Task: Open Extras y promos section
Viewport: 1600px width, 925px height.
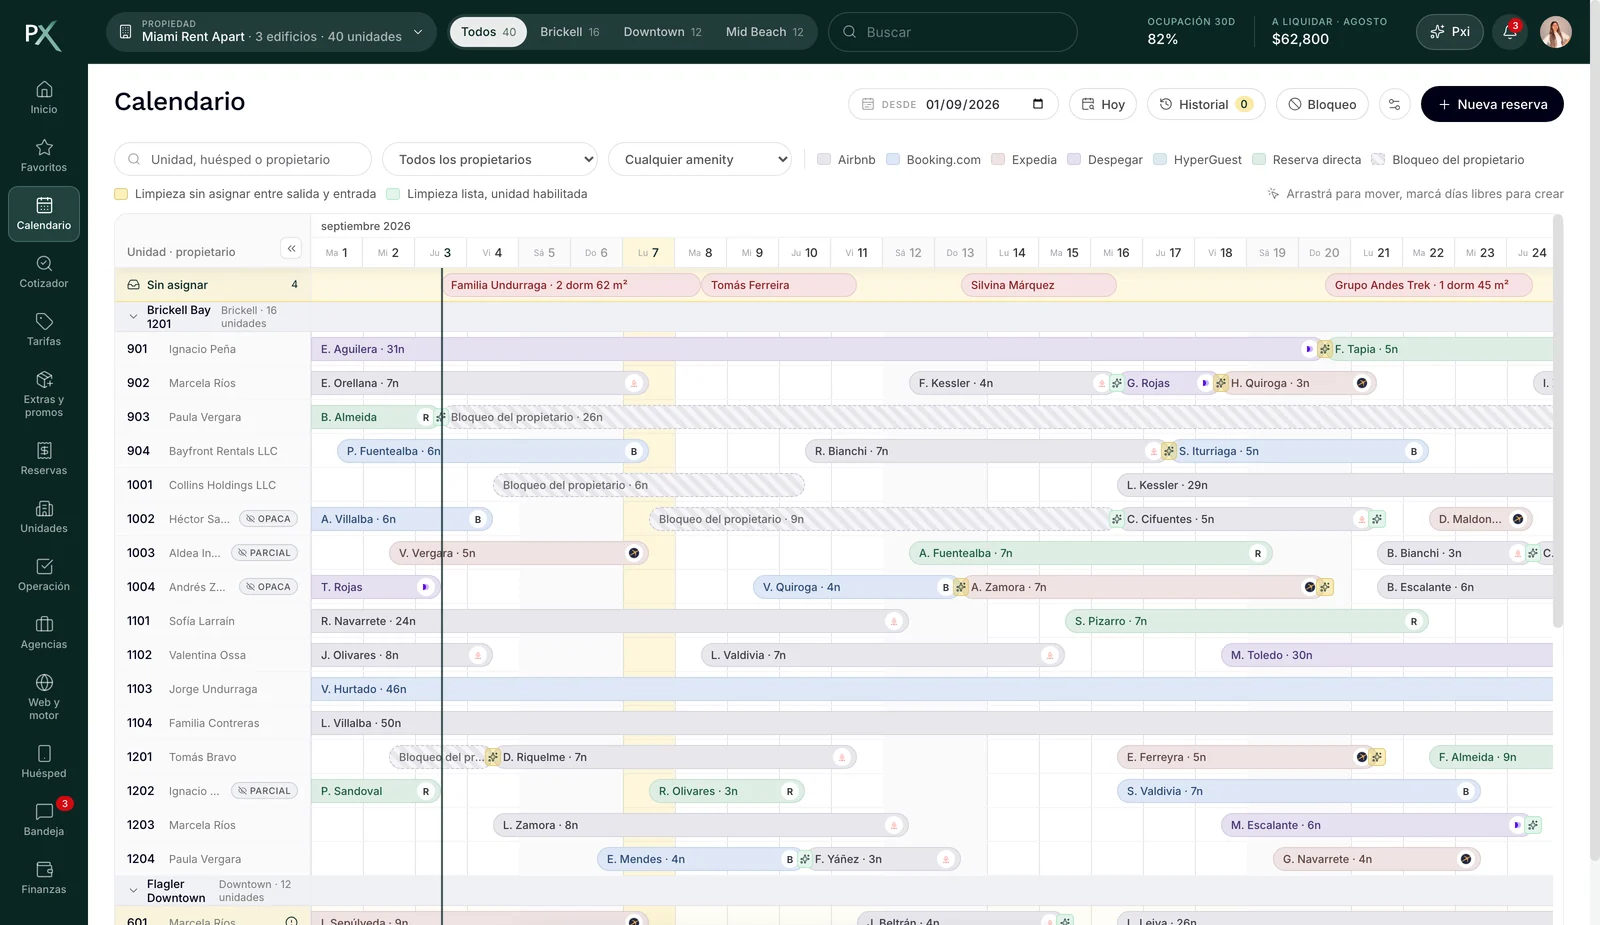Action: (x=44, y=394)
